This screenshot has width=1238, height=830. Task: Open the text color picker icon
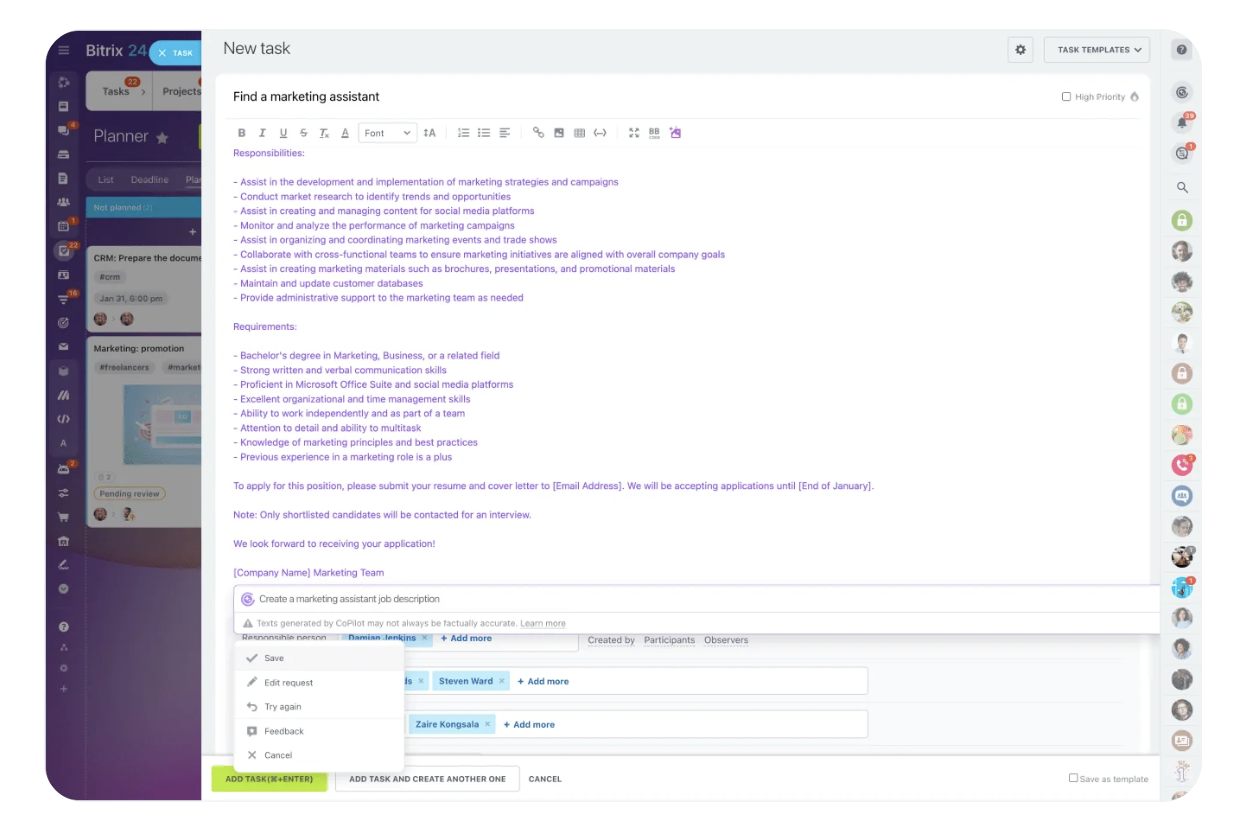pos(345,133)
